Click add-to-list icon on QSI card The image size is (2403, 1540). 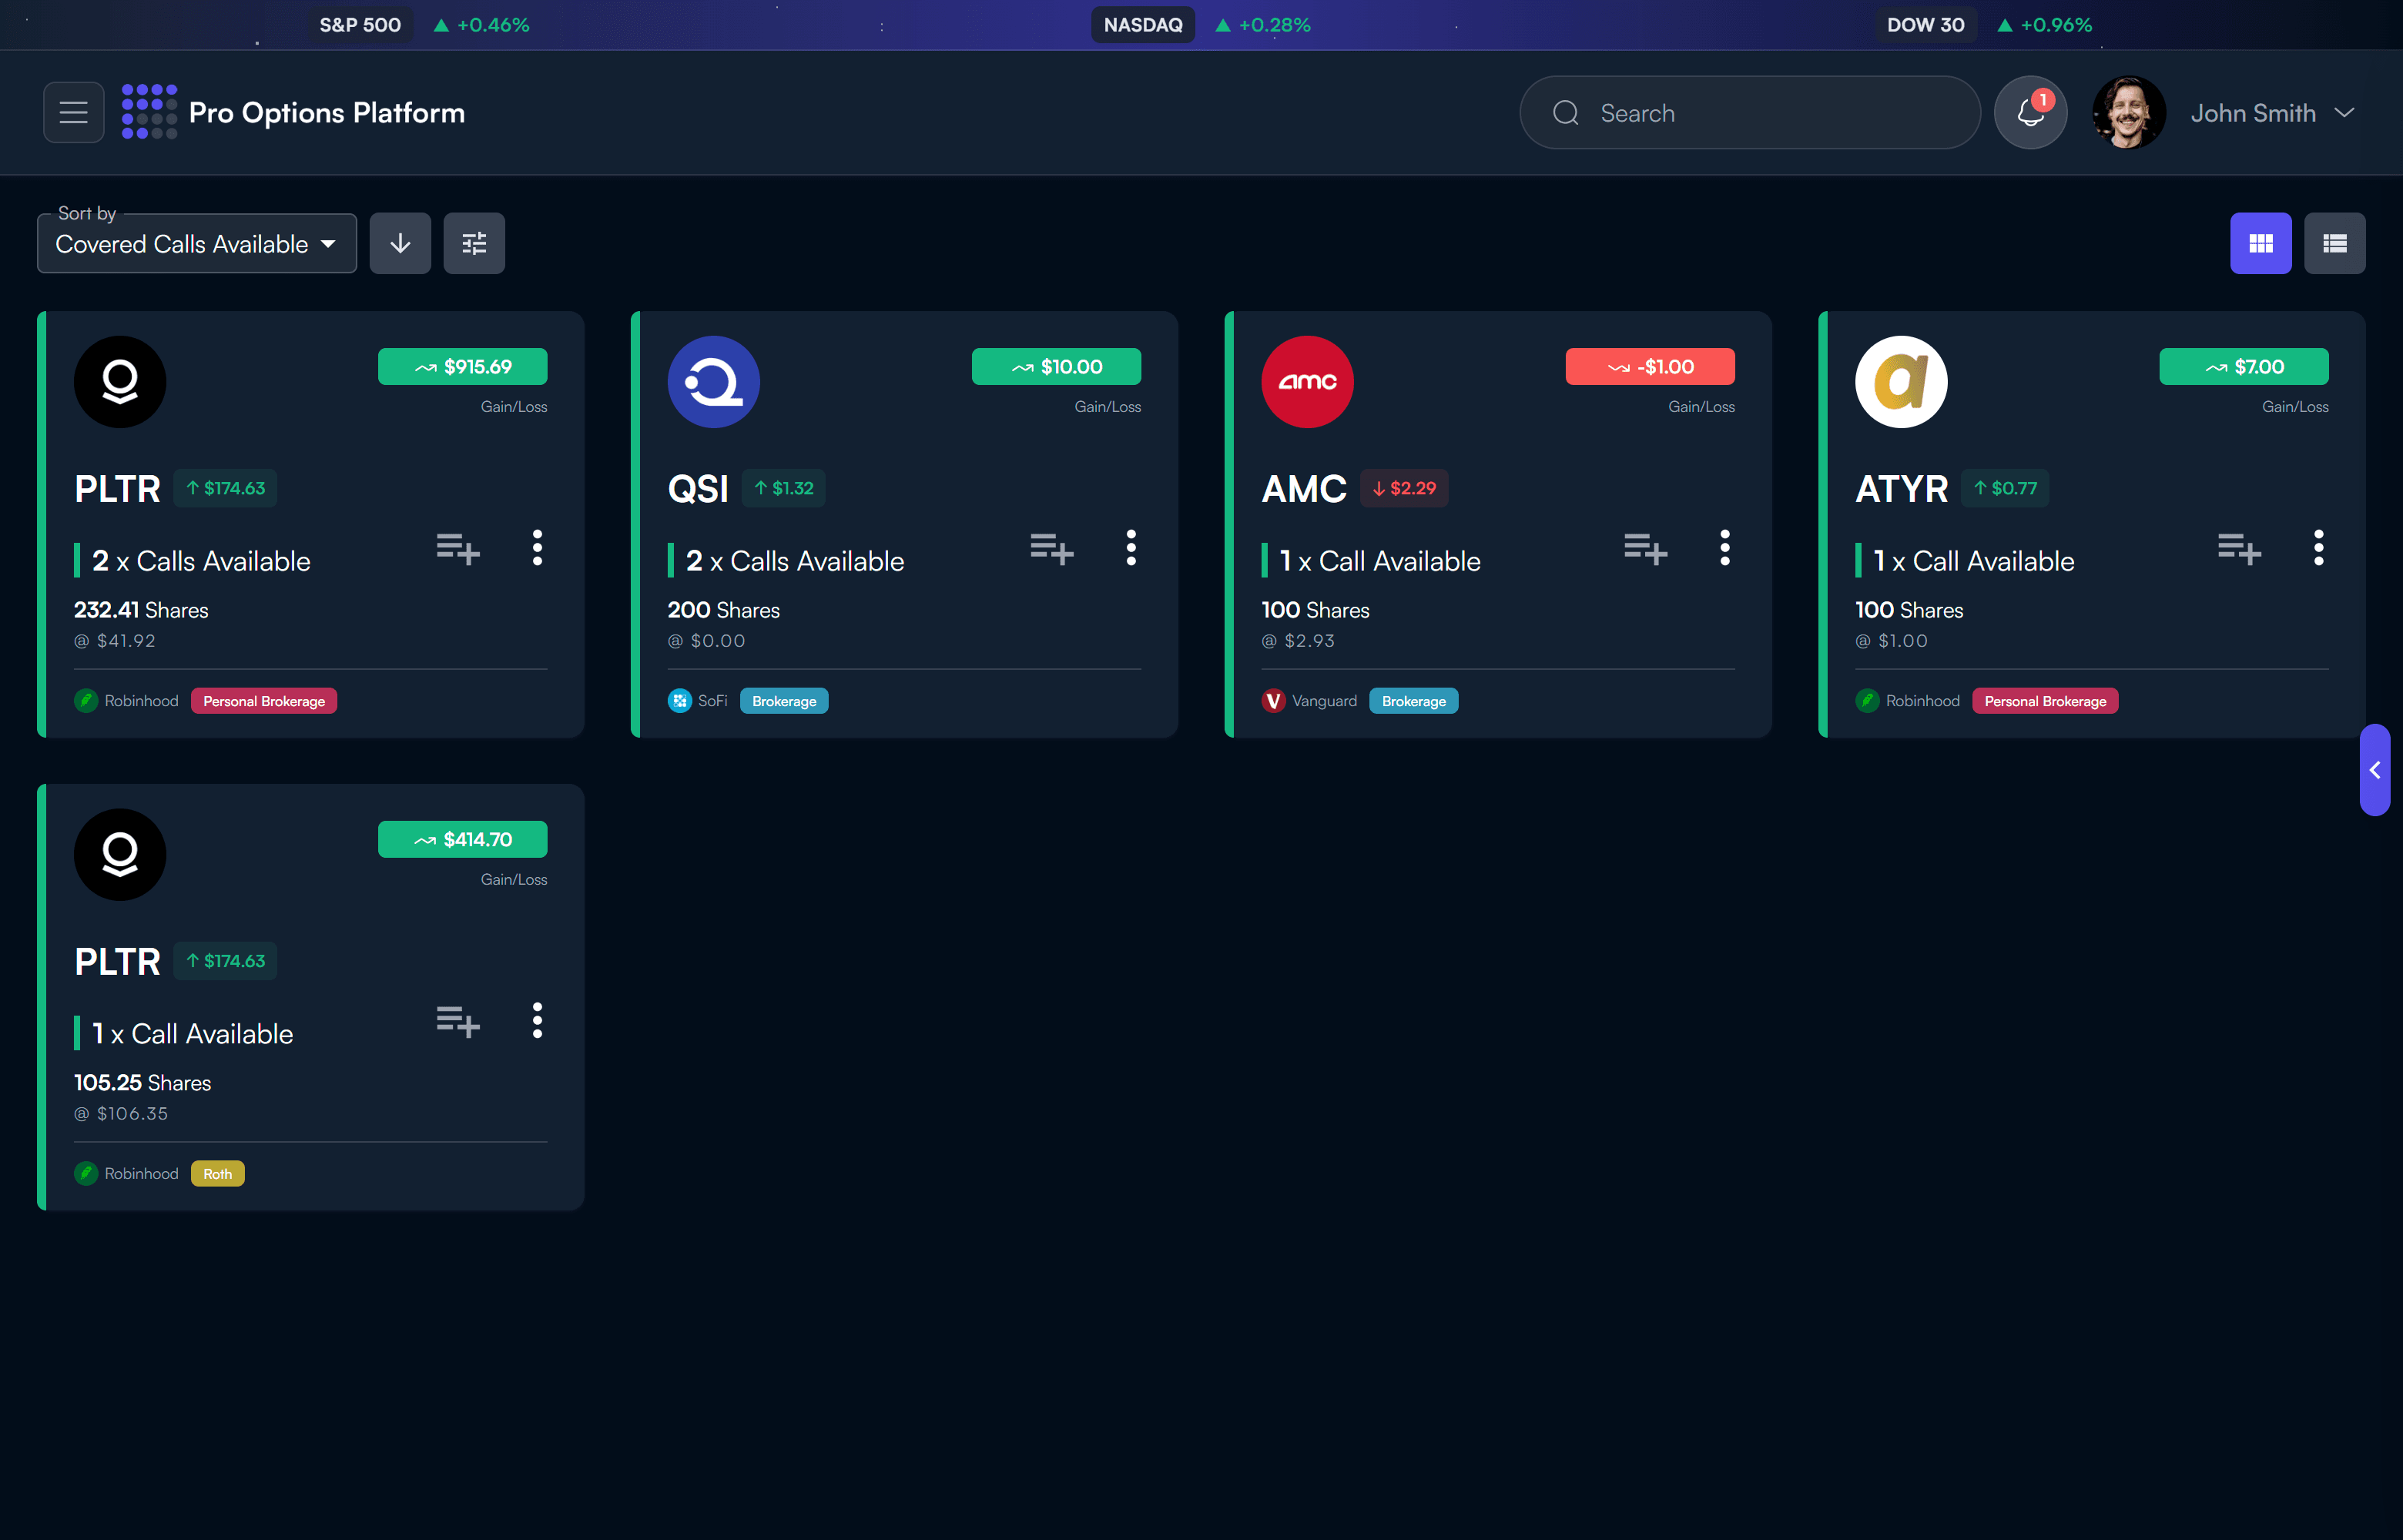(x=1051, y=548)
